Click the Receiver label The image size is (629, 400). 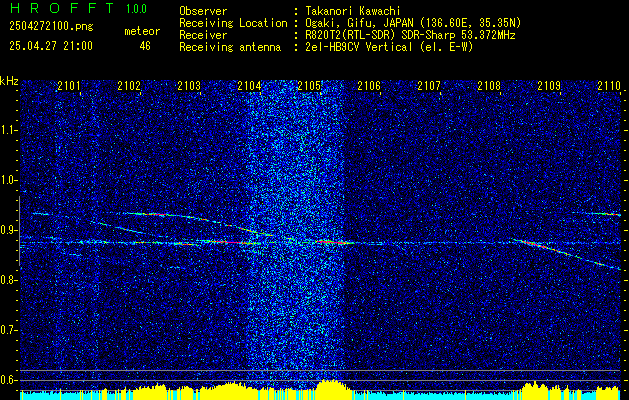click(x=203, y=35)
